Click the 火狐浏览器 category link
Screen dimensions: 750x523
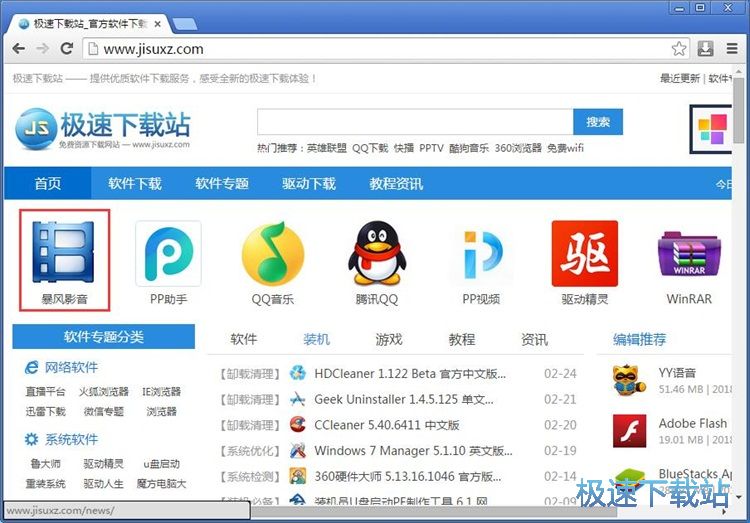tap(104, 391)
